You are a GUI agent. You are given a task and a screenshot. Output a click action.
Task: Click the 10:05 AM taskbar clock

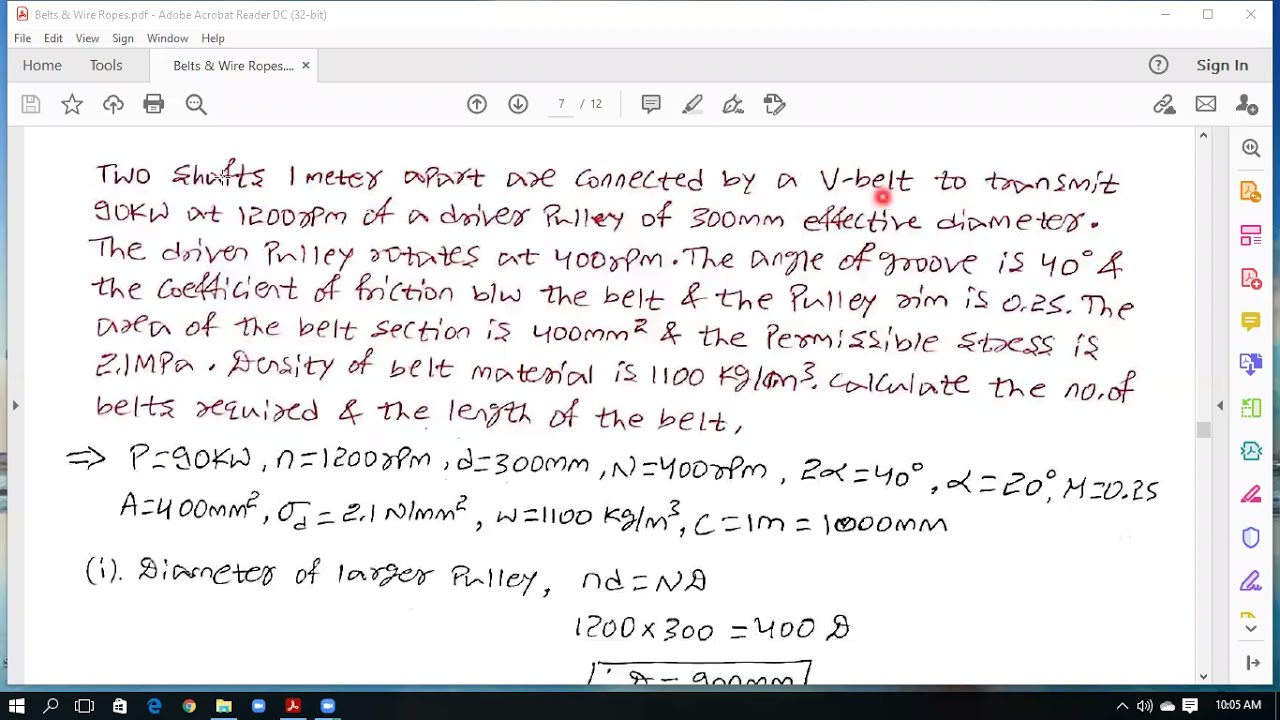1238,706
